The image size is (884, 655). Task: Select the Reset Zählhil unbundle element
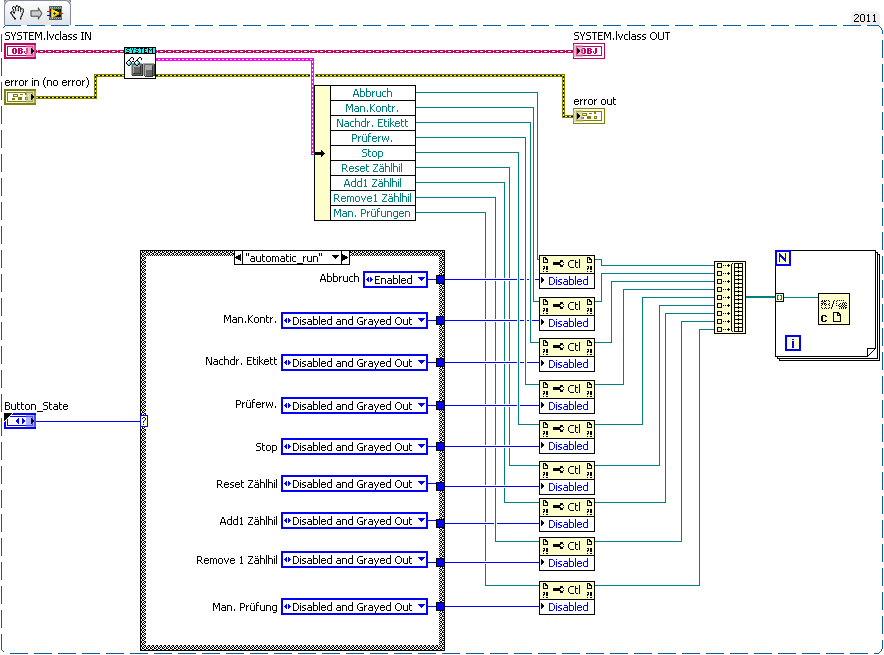(373, 168)
